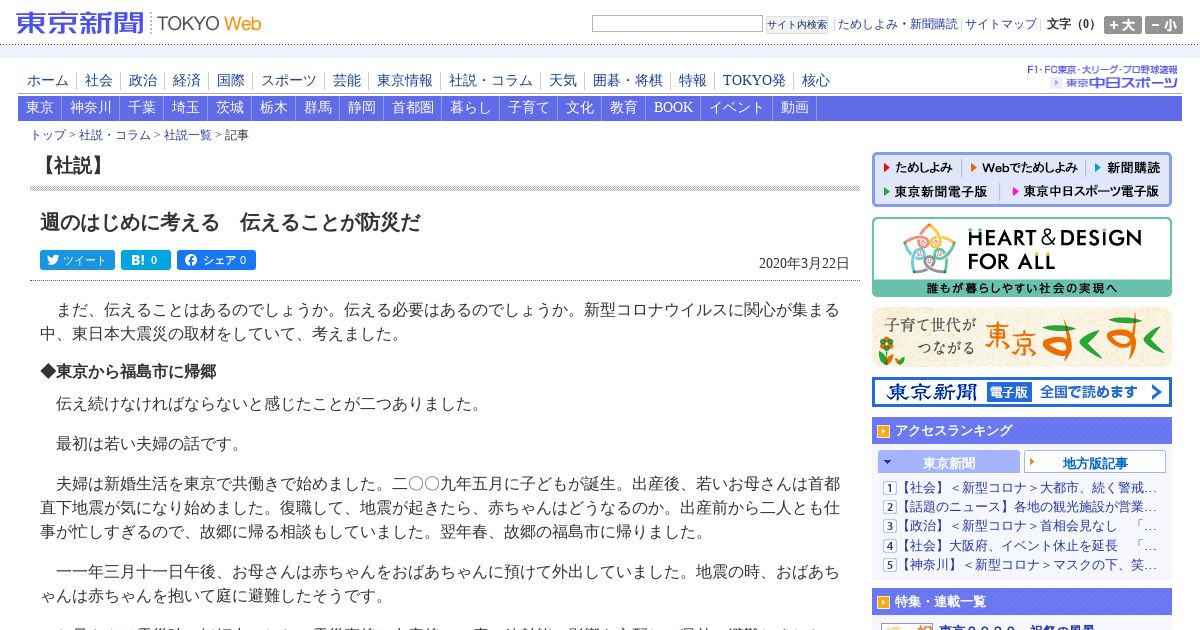Select 子育て in the blue nav bar

(x=529, y=108)
